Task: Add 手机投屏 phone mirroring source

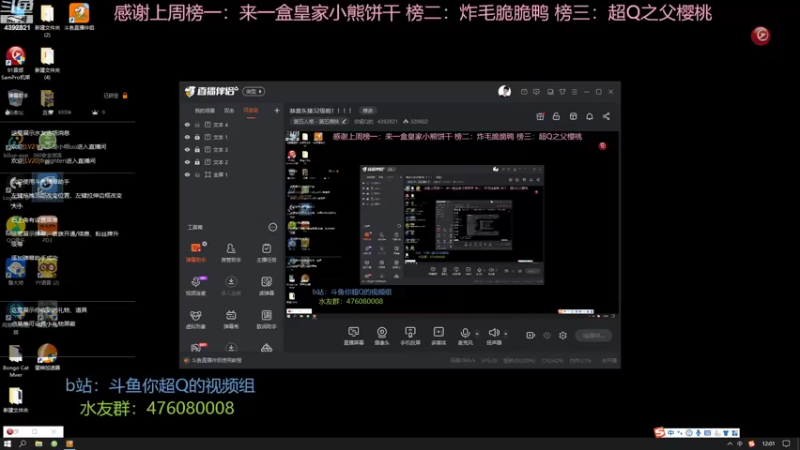Action: pyautogui.click(x=410, y=336)
